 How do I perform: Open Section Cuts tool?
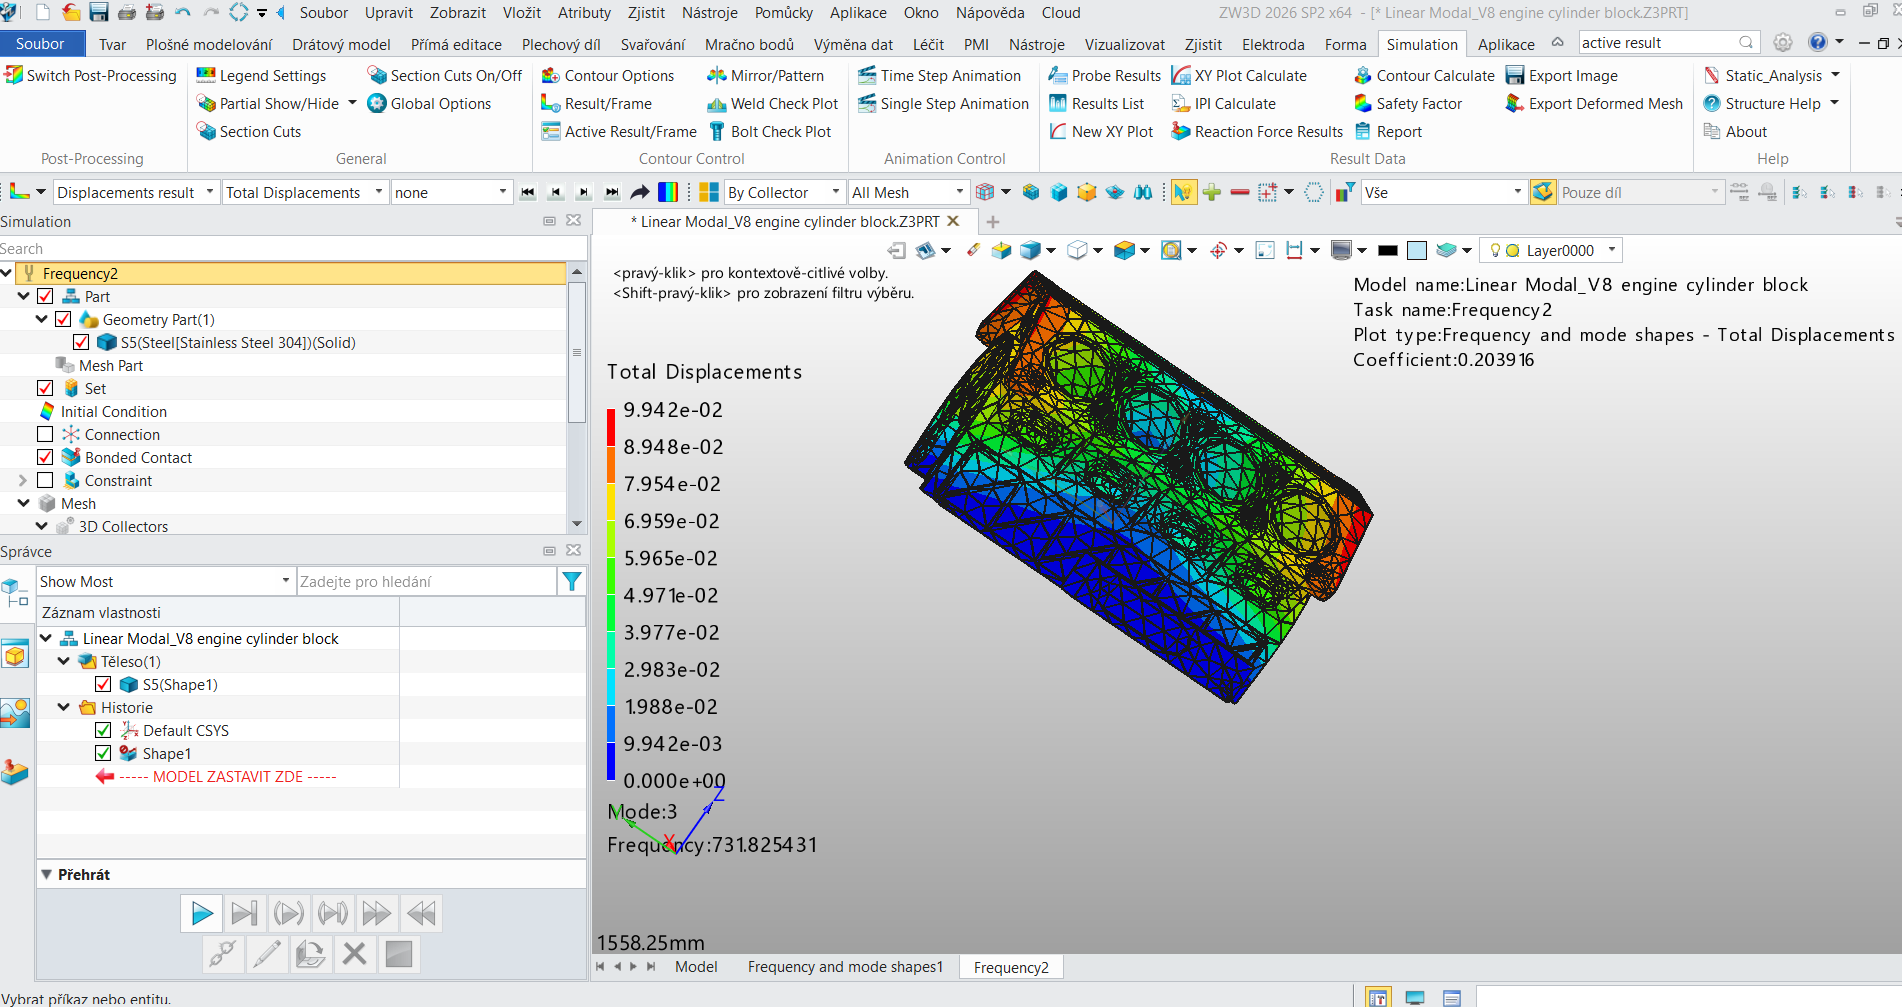[249, 131]
